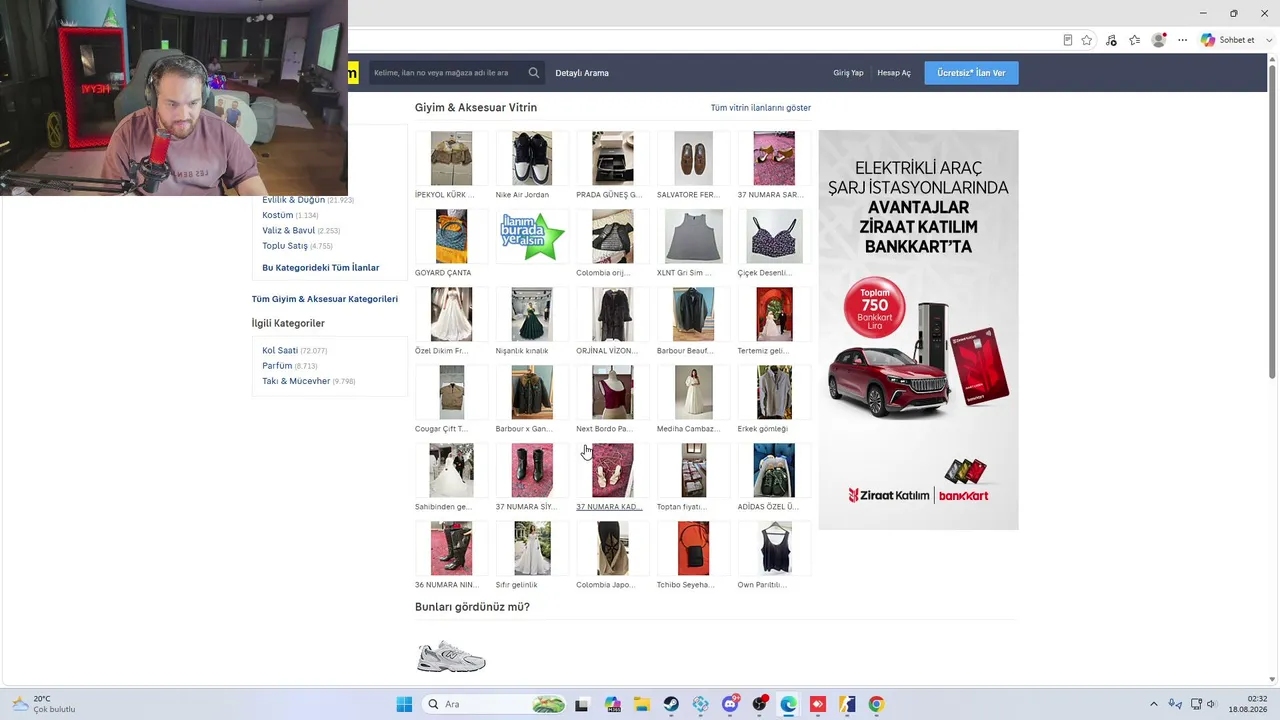
Task: Click the Ücretsiz İlan Ver button
Action: click(x=971, y=73)
